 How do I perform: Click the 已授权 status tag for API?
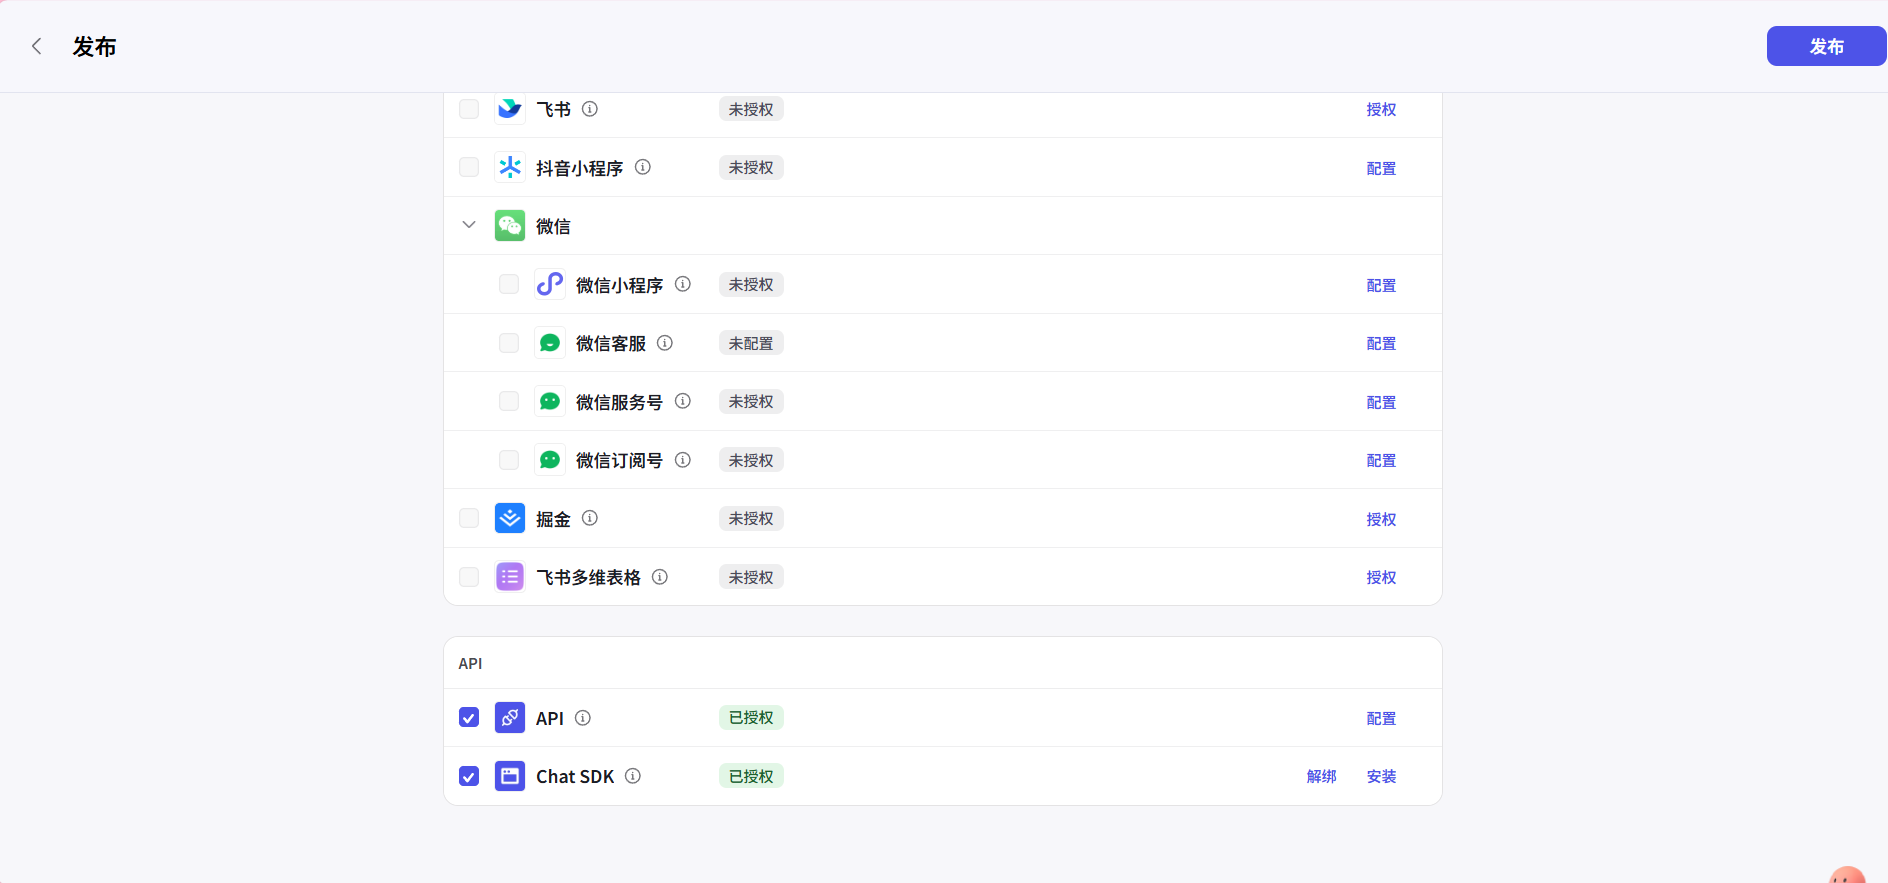pyautogui.click(x=751, y=718)
